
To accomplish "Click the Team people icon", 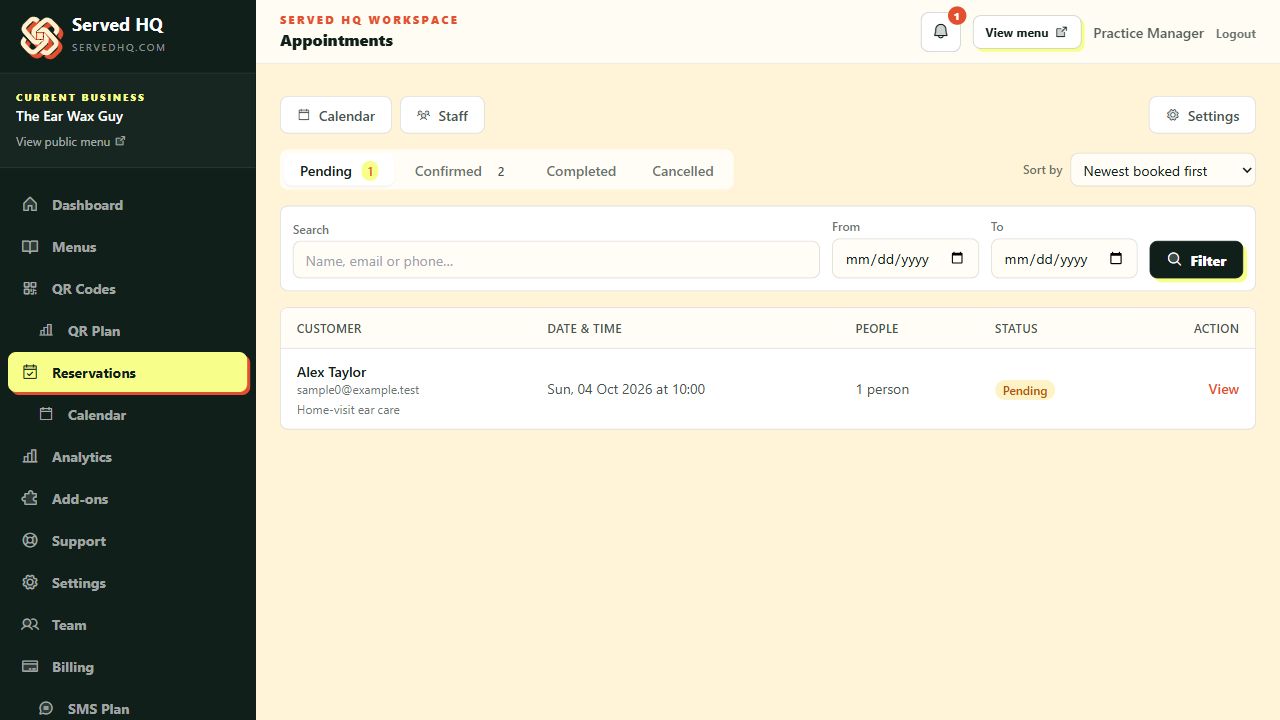I will 31,625.
